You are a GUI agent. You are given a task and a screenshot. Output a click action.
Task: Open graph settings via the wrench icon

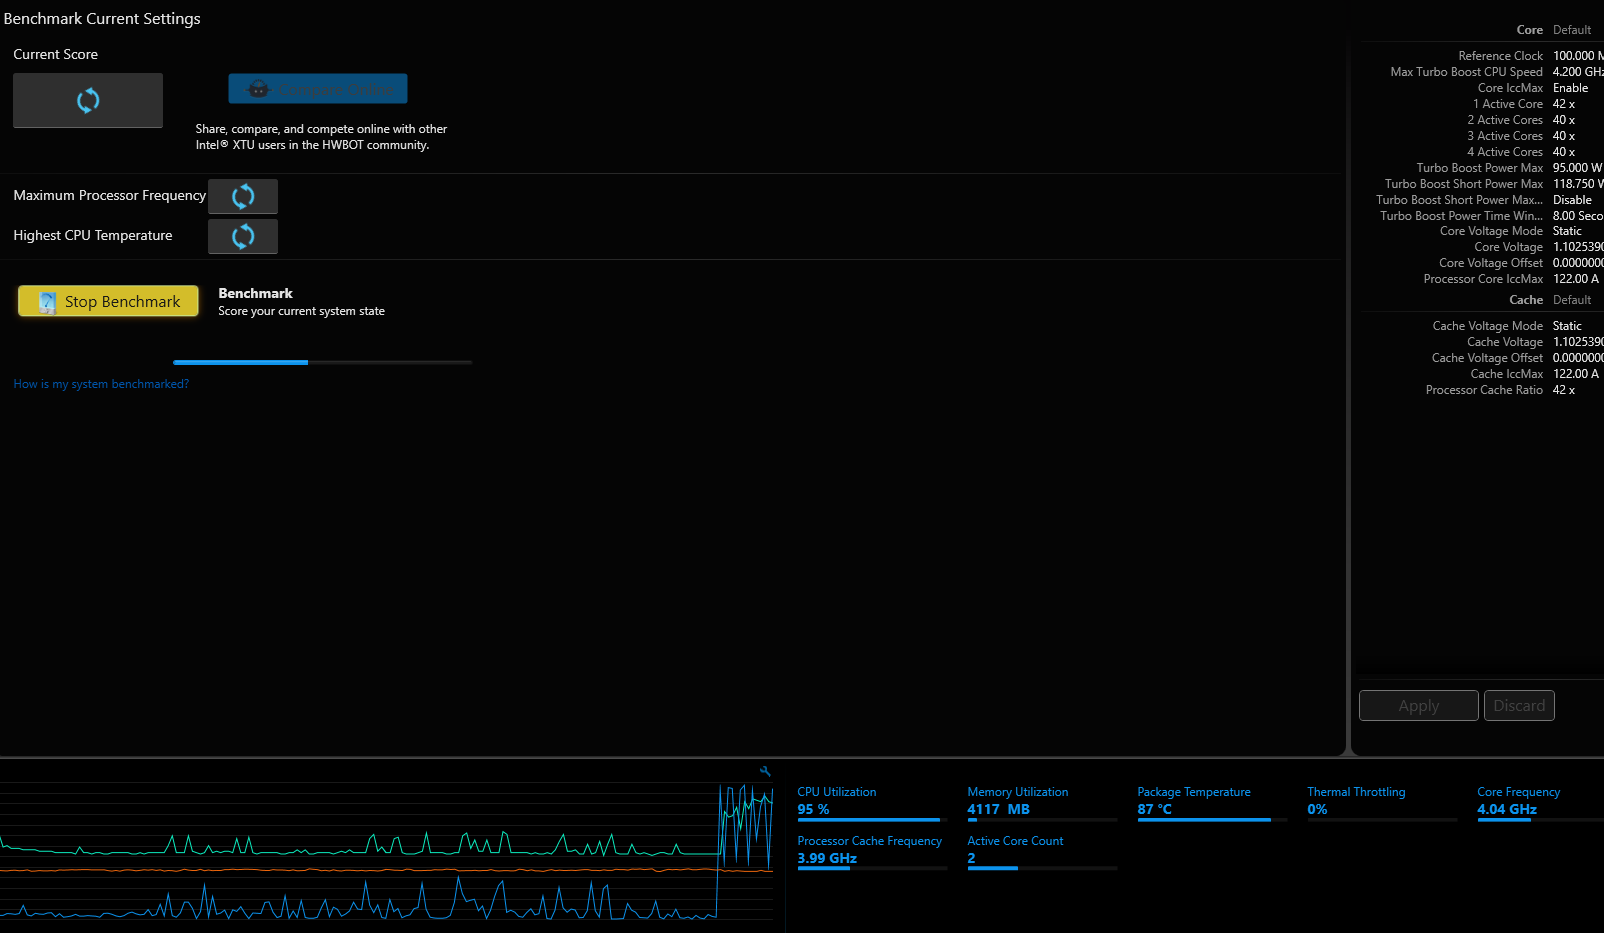click(765, 771)
